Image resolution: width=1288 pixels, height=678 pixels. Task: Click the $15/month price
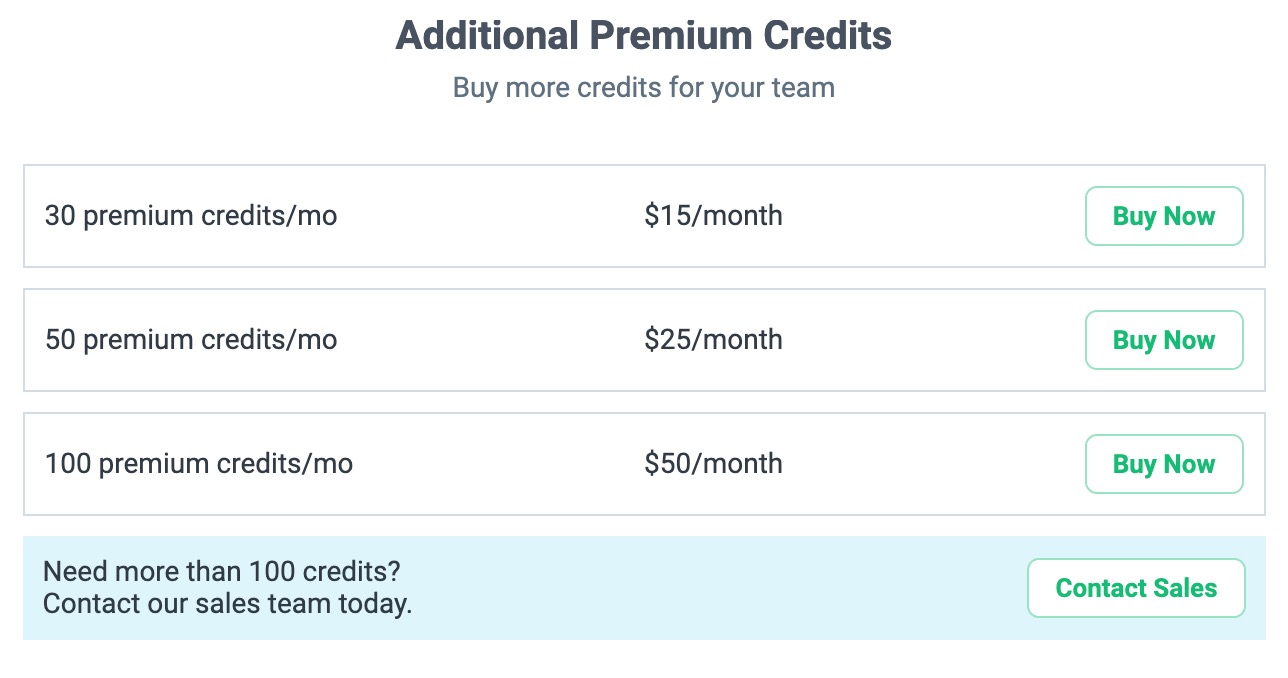tap(713, 216)
